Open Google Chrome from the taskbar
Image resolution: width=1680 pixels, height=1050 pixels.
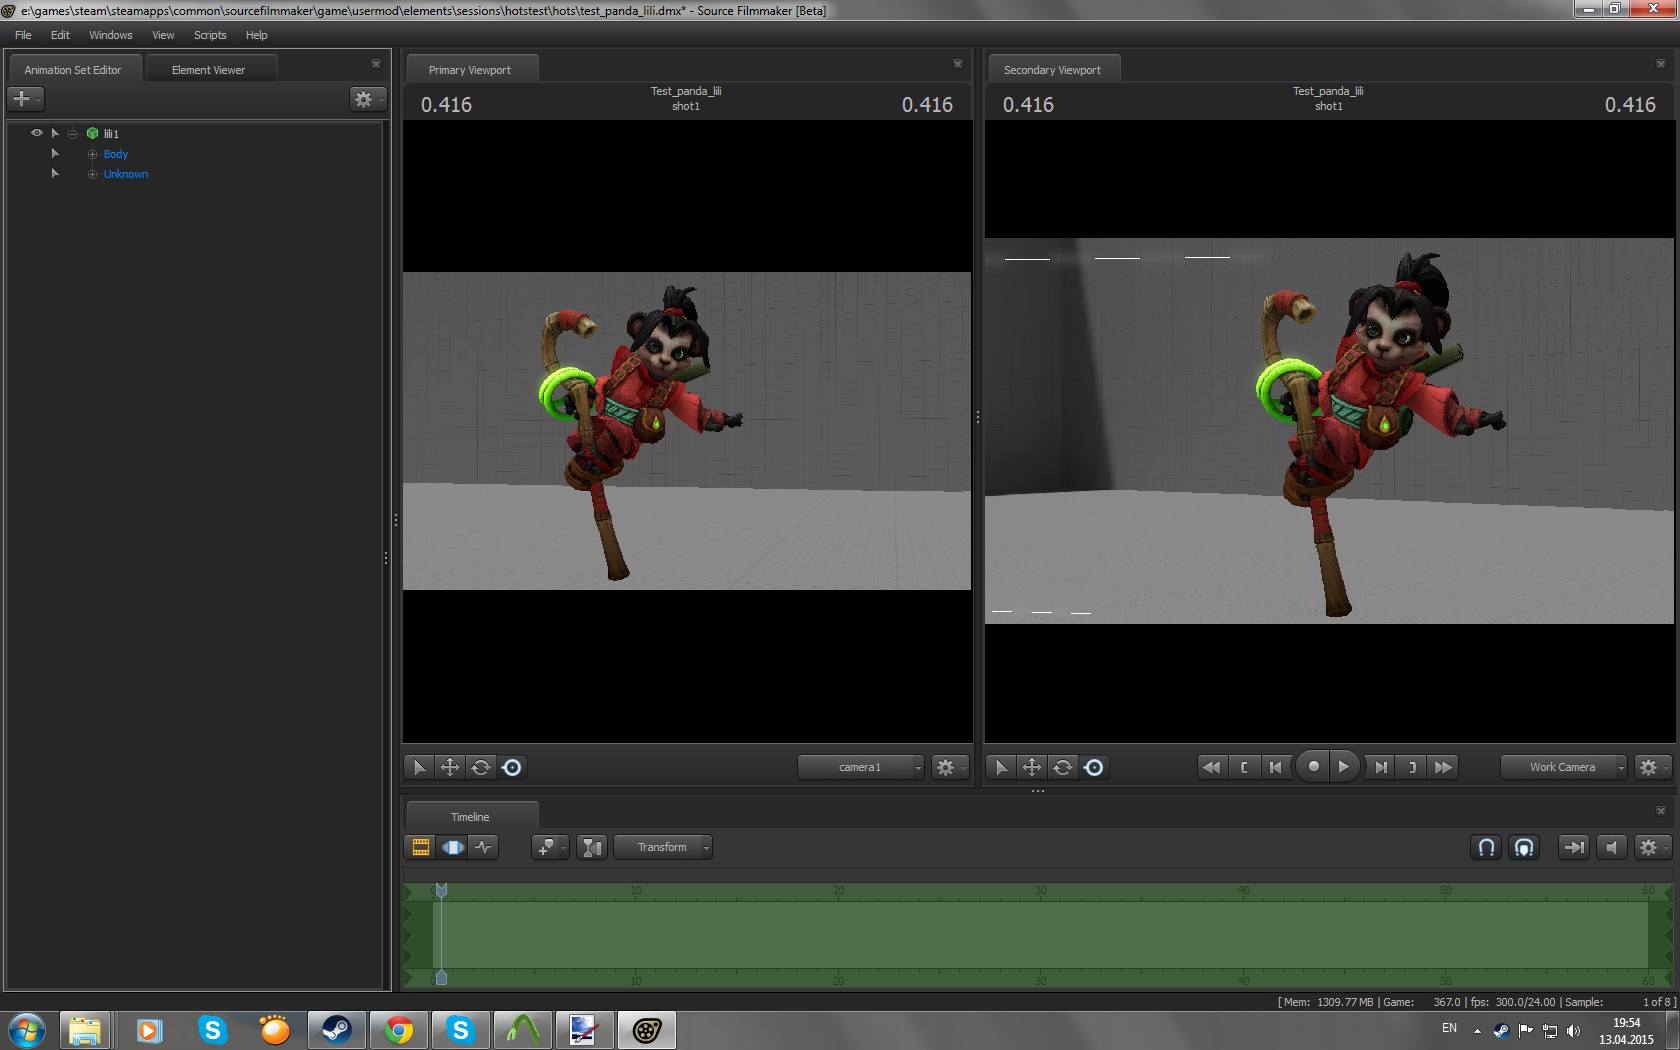tap(399, 1030)
